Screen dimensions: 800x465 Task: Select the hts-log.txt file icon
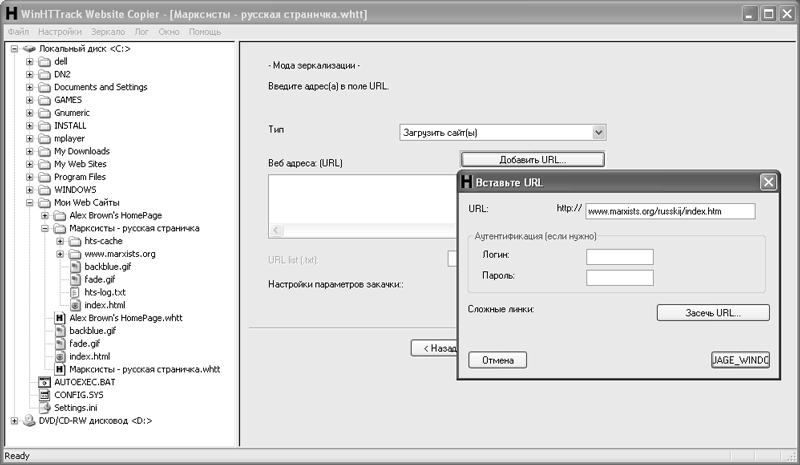tap(75, 292)
